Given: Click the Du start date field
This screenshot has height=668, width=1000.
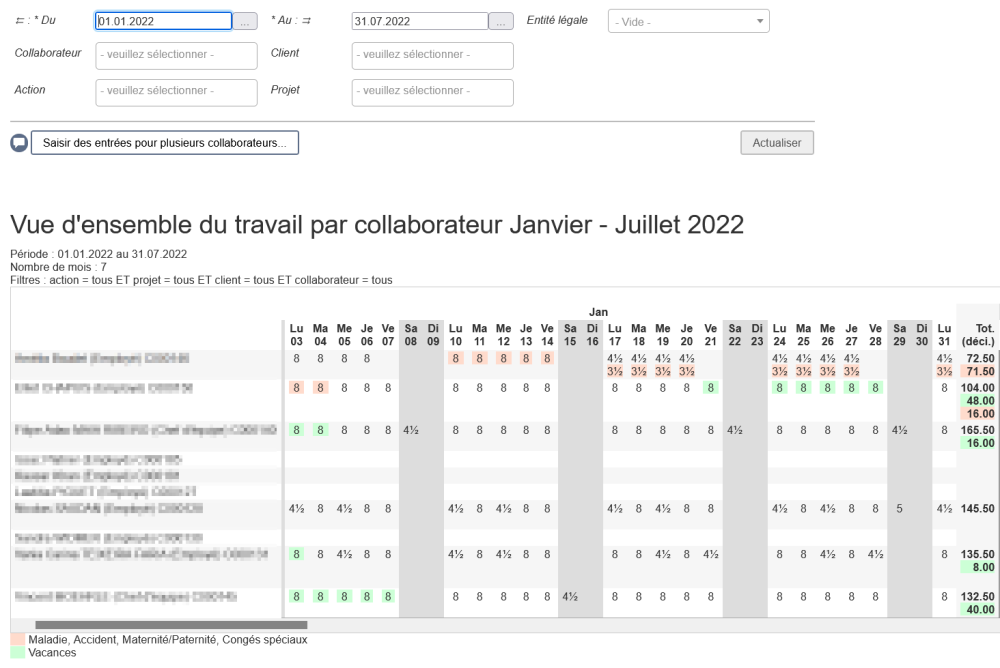Looking at the screenshot, I should (163, 21).
